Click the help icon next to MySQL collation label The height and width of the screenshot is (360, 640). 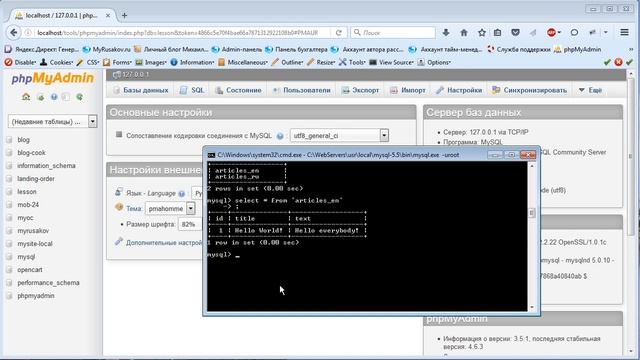pyautogui.click(x=280, y=136)
